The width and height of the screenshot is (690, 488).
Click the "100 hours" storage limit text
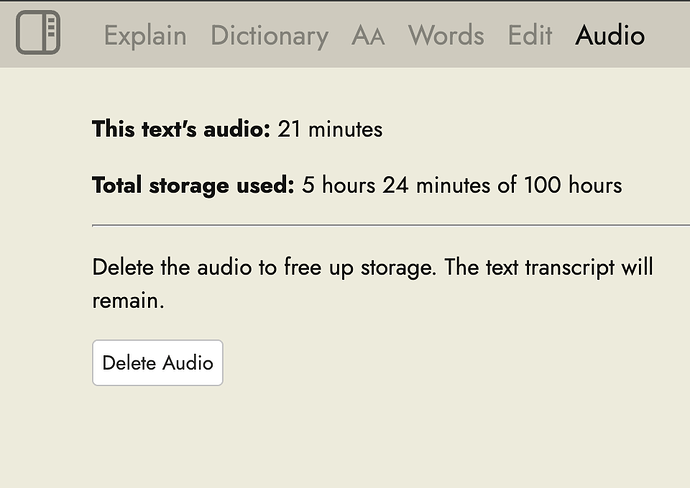point(573,185)
